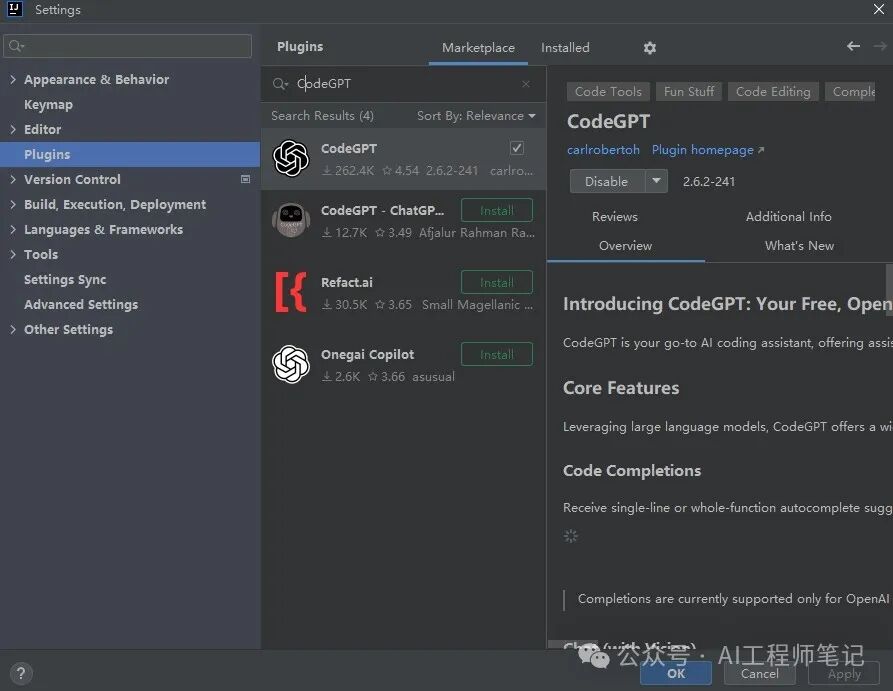Open the Overview tab
Image resolution: width=893 pixels, height=691 pixels.
[625, 246]
